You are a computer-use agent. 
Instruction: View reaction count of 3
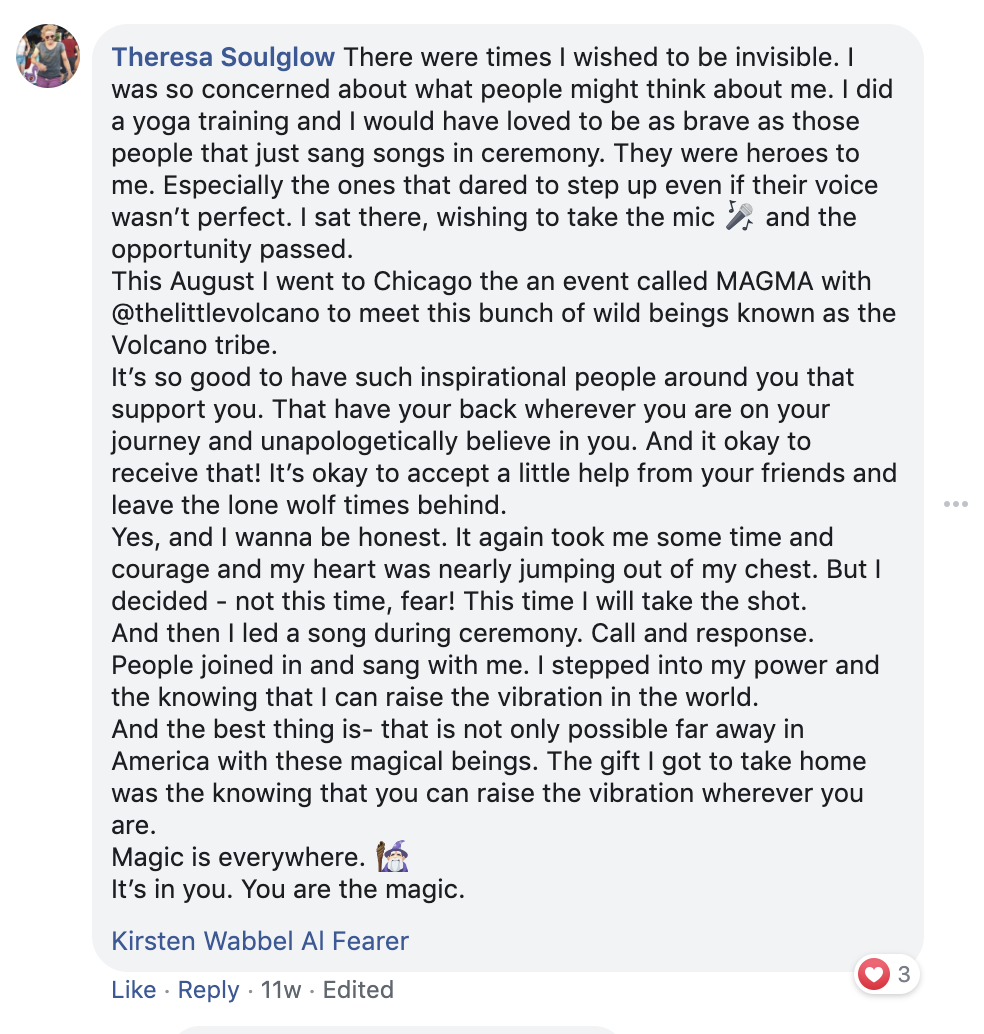click(904, 973)
